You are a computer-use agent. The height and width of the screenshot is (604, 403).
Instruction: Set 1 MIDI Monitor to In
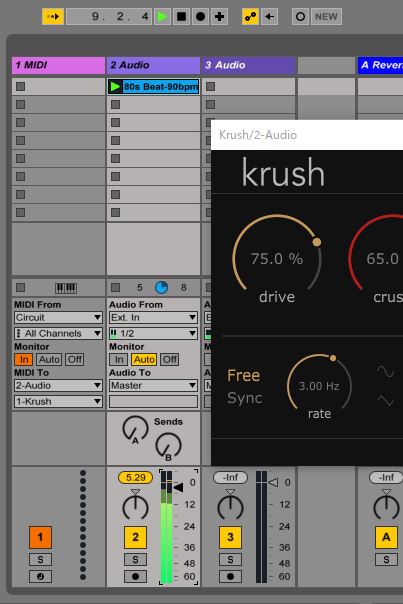24,359
